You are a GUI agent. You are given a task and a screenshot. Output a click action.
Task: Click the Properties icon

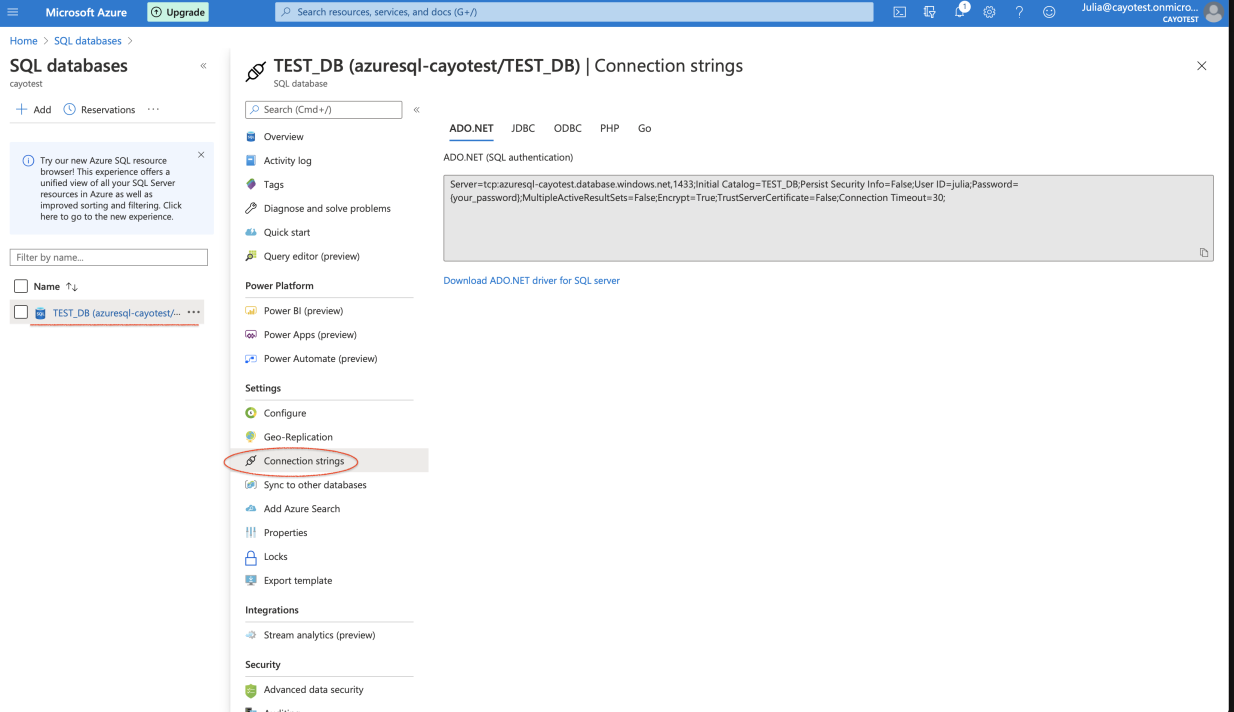[251, 533]
